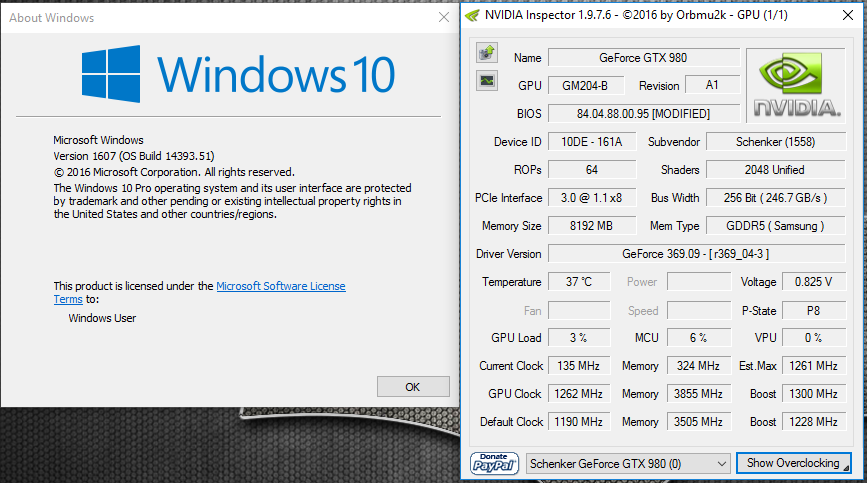Click the PCIe Interface 3.0 @ 1.1 x8 field
The width and height of the screenshot is (867, 483).
[x=592, y=198]
